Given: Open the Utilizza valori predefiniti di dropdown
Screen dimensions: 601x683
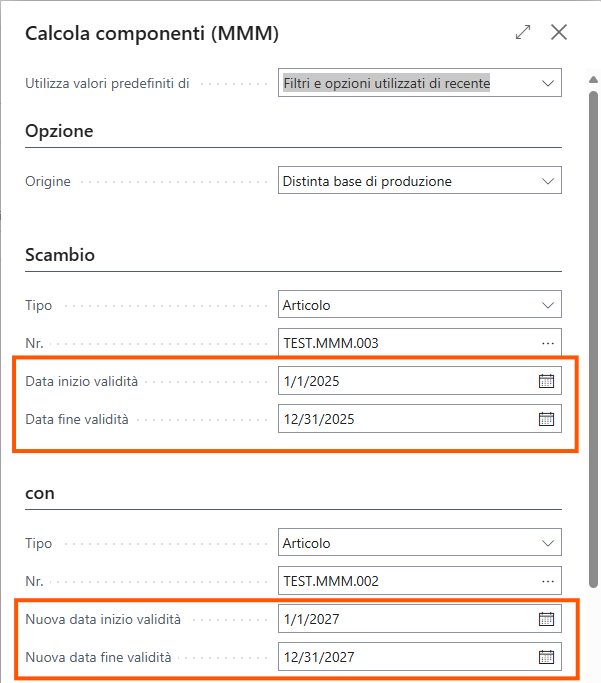Looking at the screenshot, I should pos(547,83).
